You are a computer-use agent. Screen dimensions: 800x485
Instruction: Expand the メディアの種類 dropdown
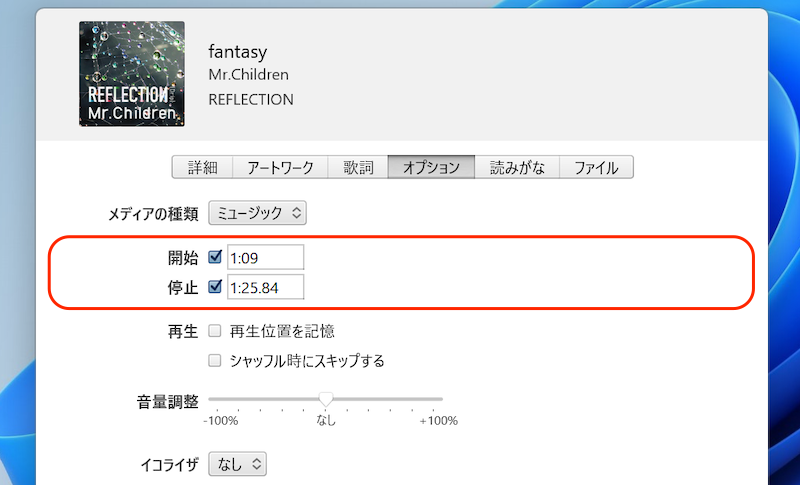(257, 213)
